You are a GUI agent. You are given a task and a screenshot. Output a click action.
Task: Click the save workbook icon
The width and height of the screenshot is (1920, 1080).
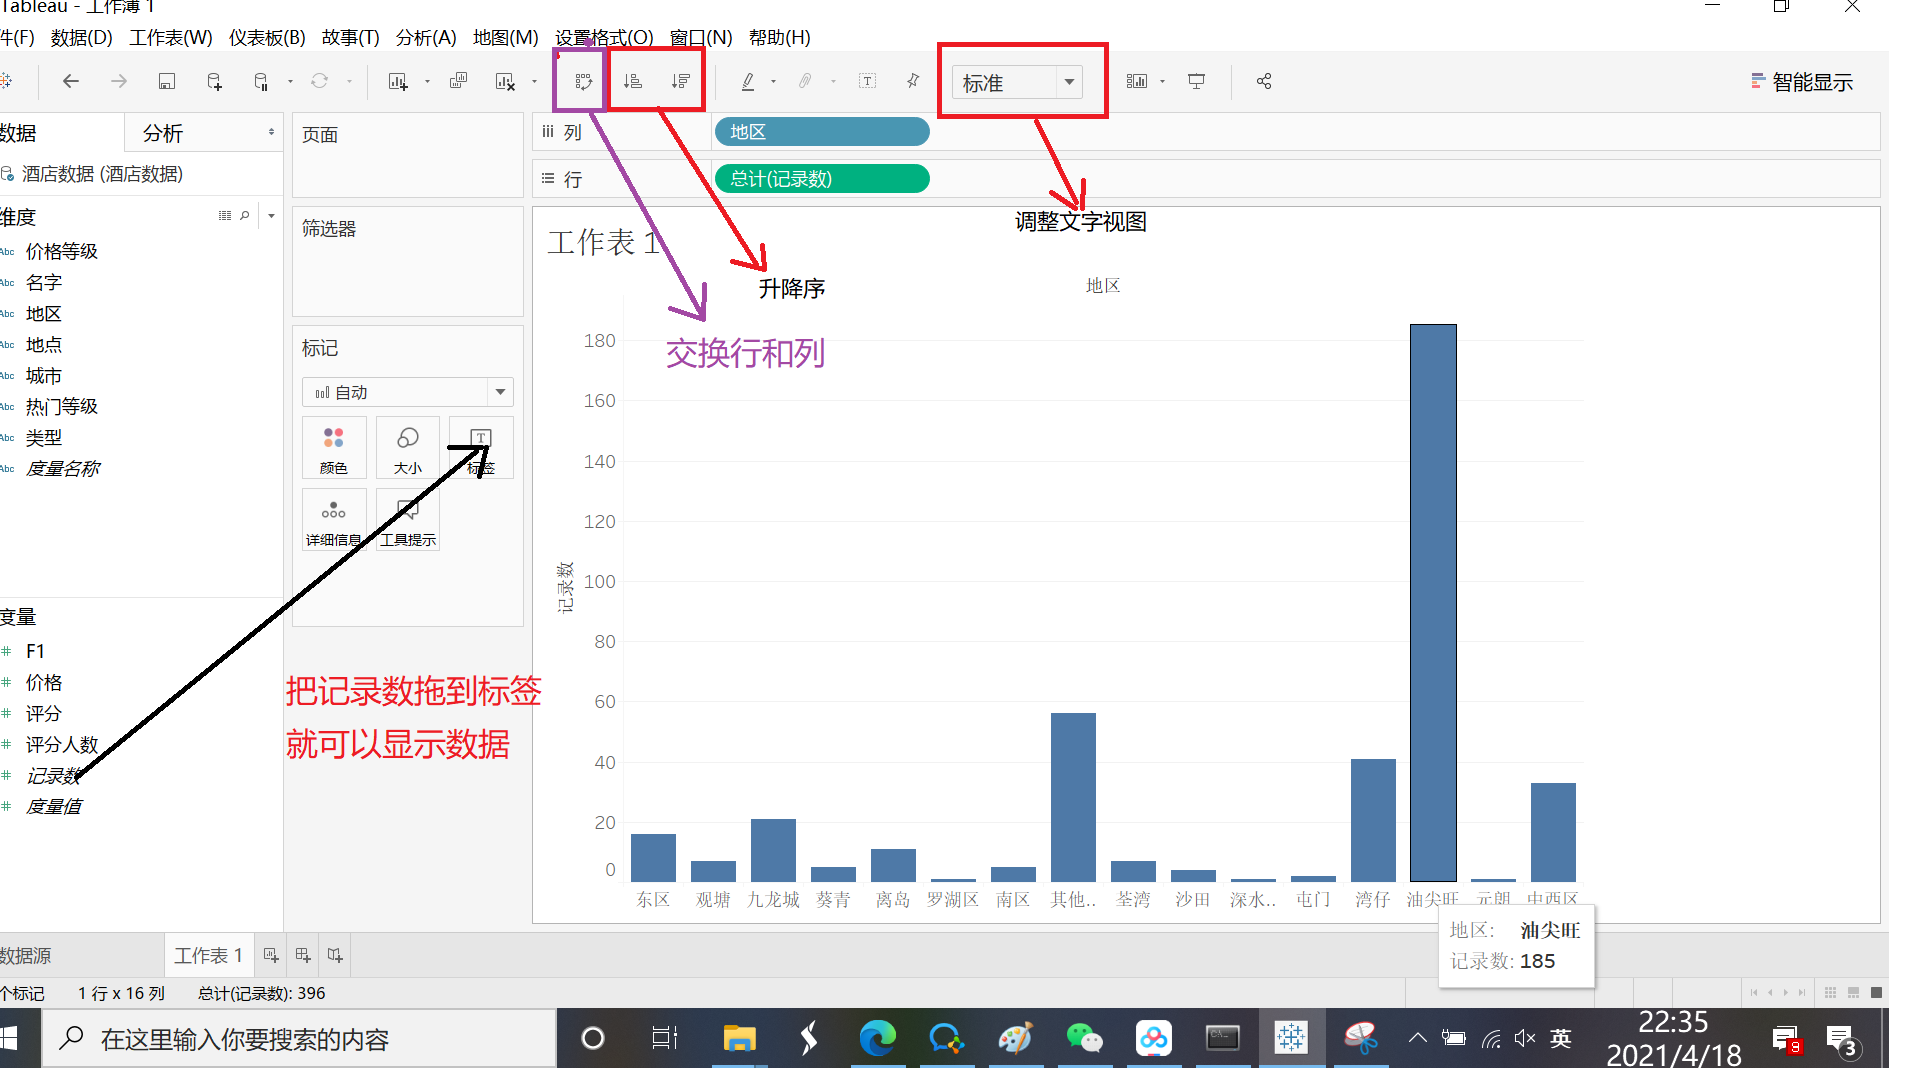tap(166, 82)
